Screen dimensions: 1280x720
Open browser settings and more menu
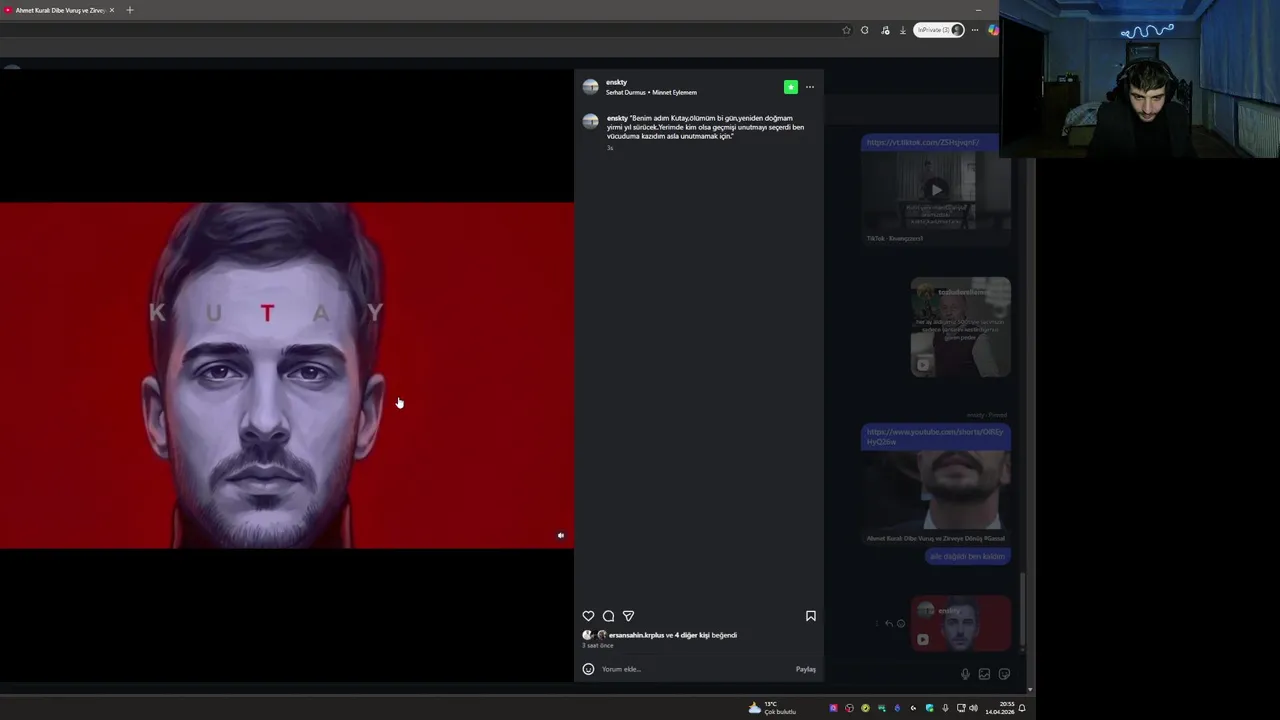coord(975,30)
